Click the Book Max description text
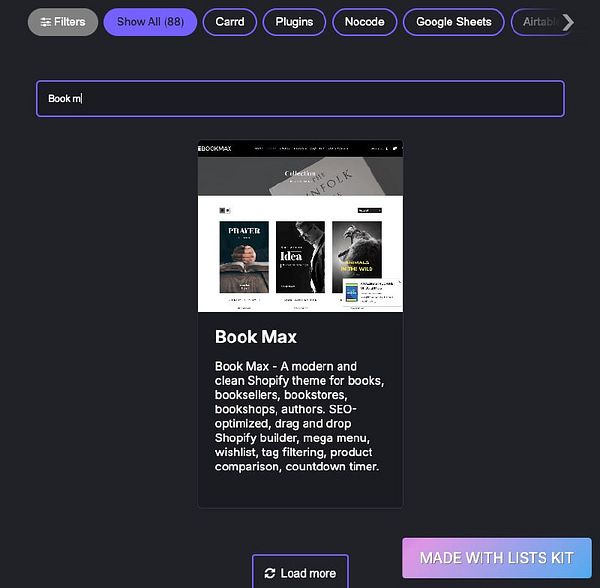Screen dimensions: 600x588 point(300,416)
